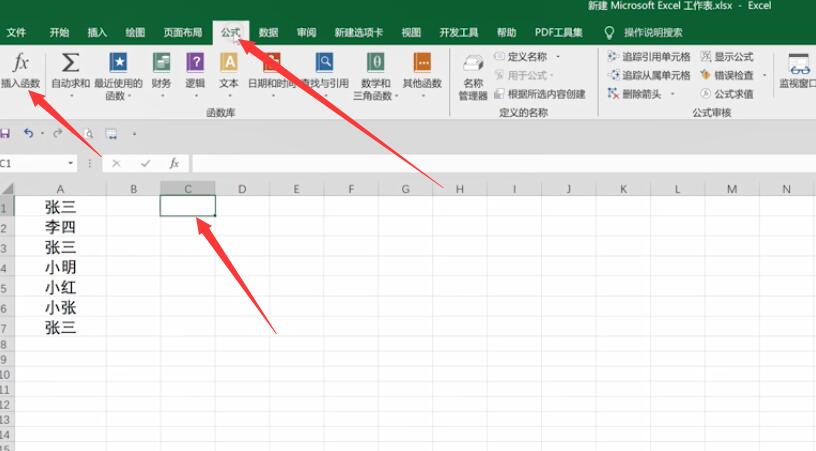Click Evaluate Formula (公式求值)
This screenshot has height=451, width=816.
tap(727, 94)
